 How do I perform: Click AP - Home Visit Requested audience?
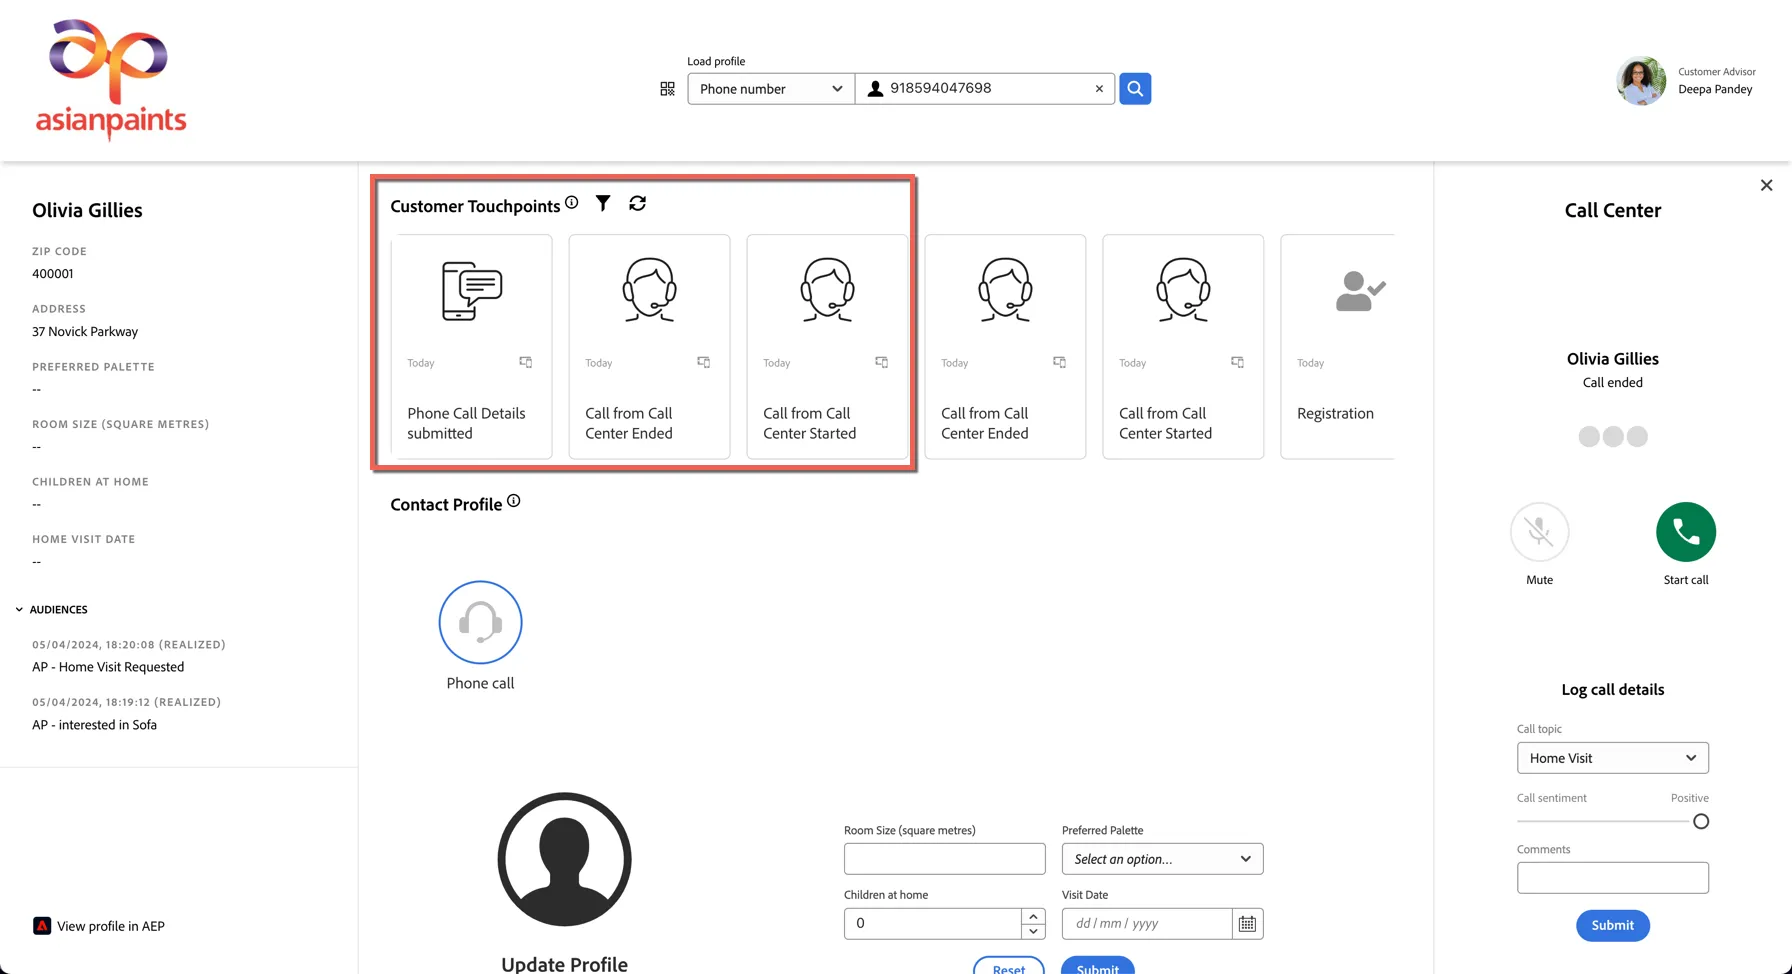coord(108,667)
